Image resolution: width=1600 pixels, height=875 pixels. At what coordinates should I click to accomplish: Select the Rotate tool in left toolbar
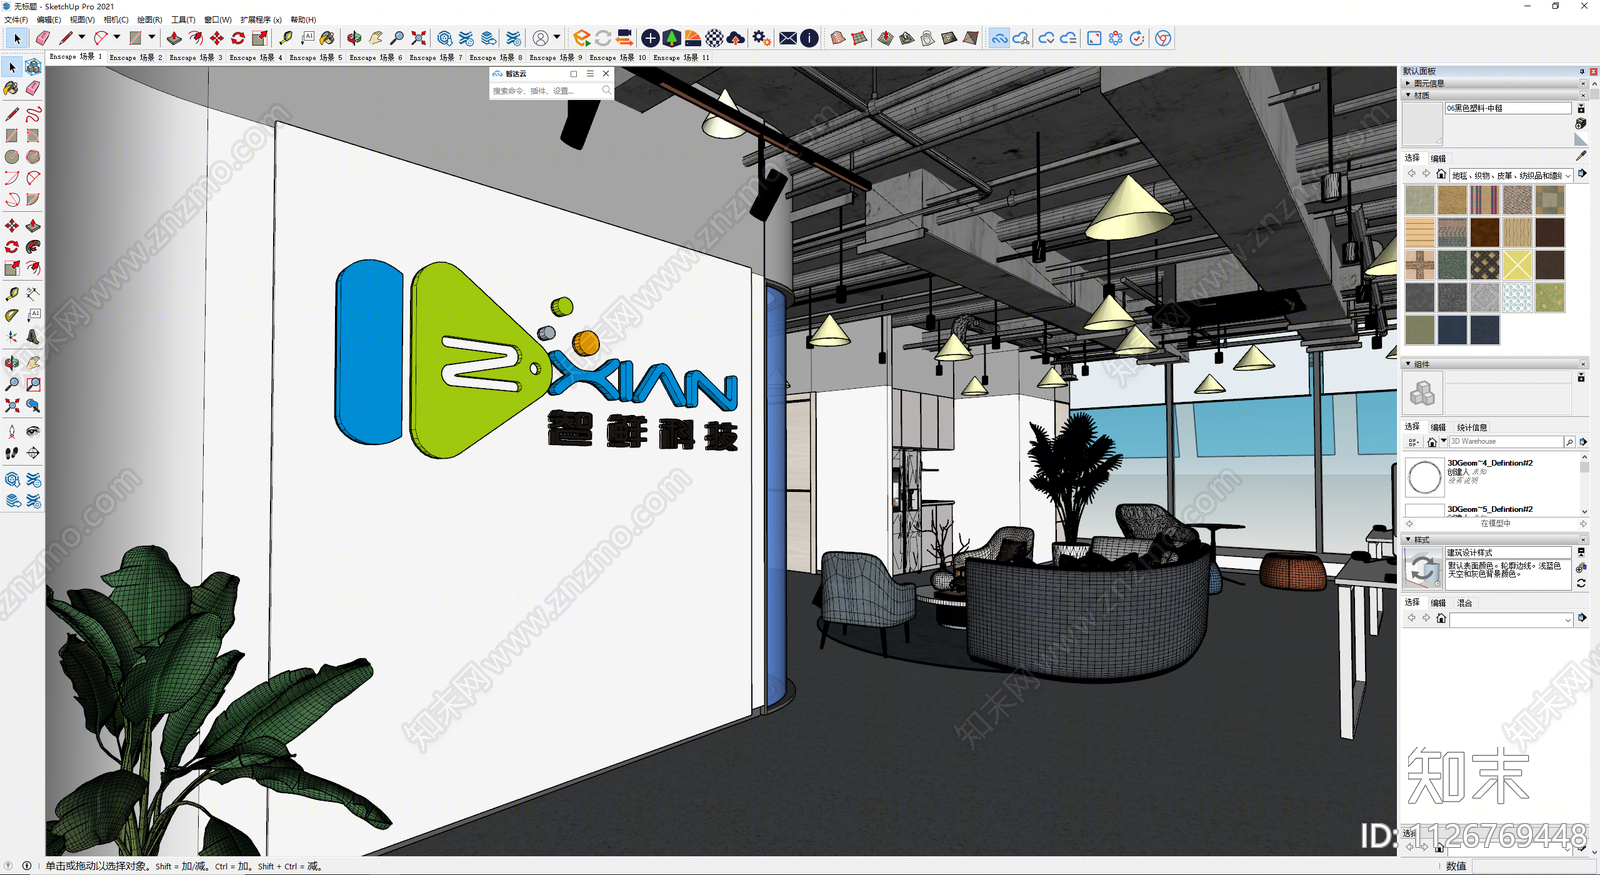[x=12, y=247]
